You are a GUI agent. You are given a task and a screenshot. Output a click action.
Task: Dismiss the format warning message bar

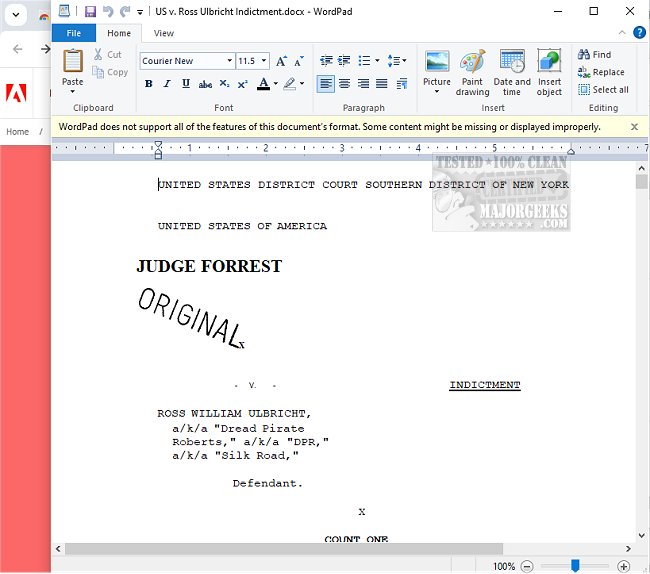point(634,127)
